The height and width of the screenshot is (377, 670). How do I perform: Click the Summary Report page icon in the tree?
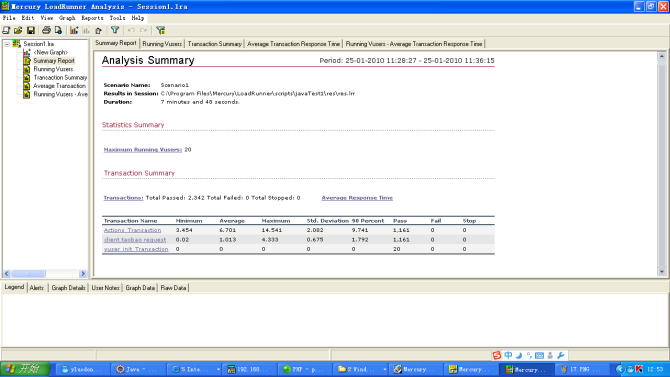[26, 61]
